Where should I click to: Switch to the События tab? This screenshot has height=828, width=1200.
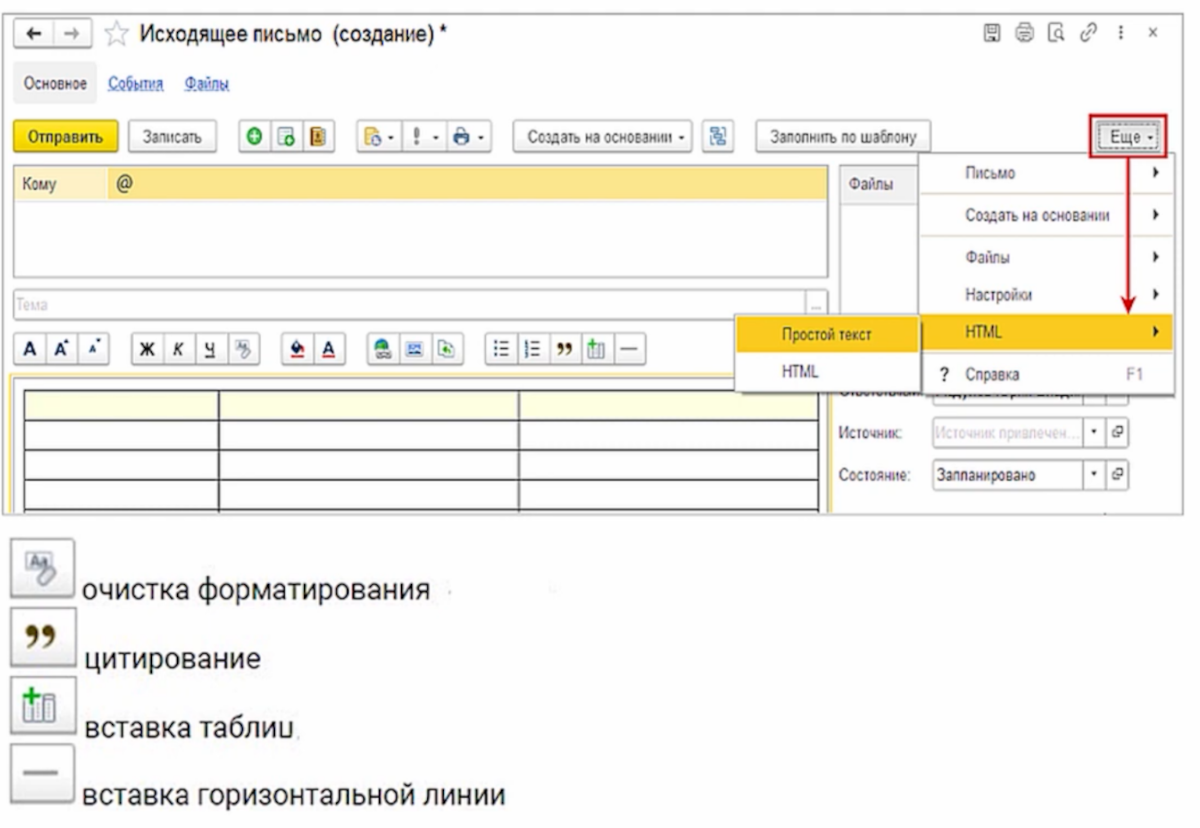click(x=135, y=83)
